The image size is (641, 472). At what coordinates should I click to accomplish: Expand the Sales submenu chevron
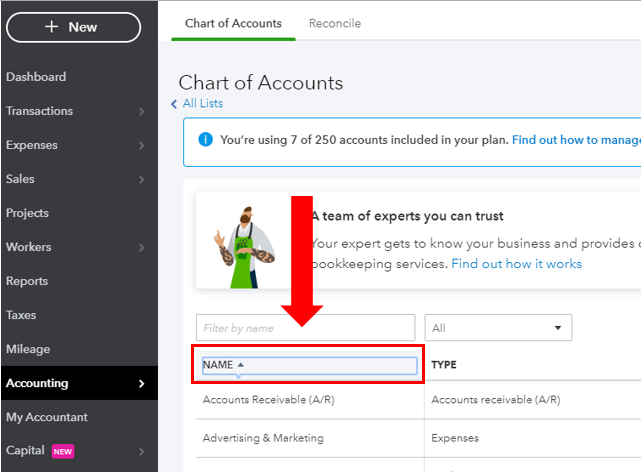141,179
